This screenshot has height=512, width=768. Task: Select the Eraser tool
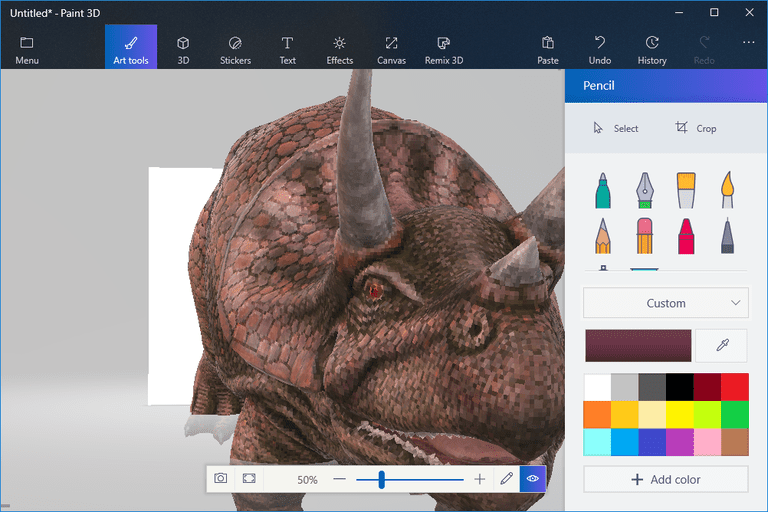[x=645, y=236]
